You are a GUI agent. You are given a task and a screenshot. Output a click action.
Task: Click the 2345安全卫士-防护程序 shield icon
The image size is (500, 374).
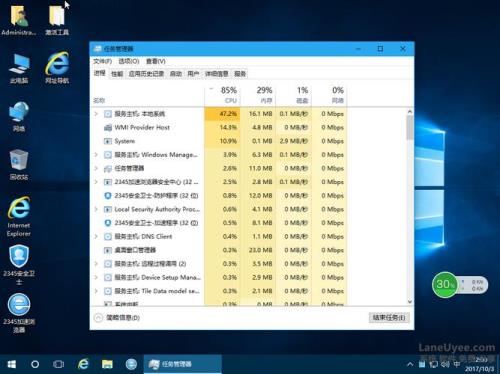108,196
